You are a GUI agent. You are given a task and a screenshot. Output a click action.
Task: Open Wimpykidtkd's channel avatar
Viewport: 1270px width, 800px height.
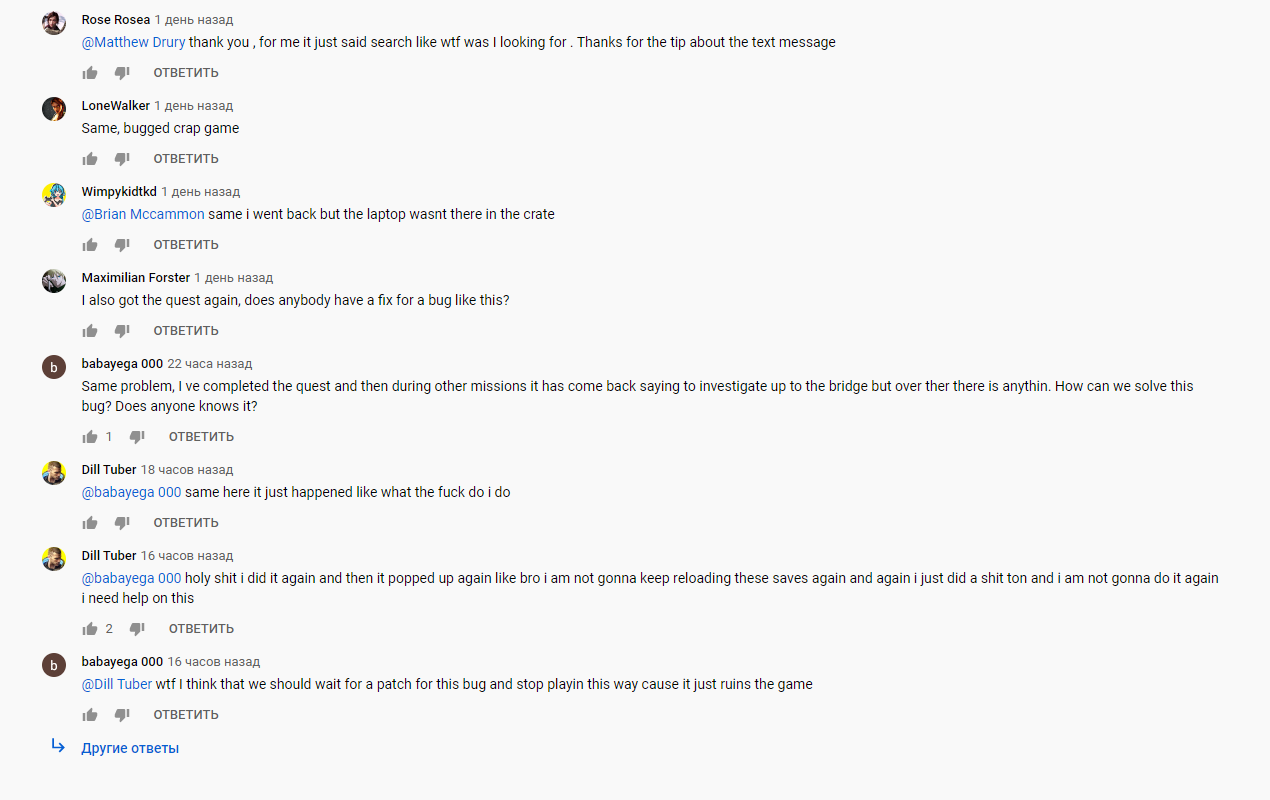[54, 195]
